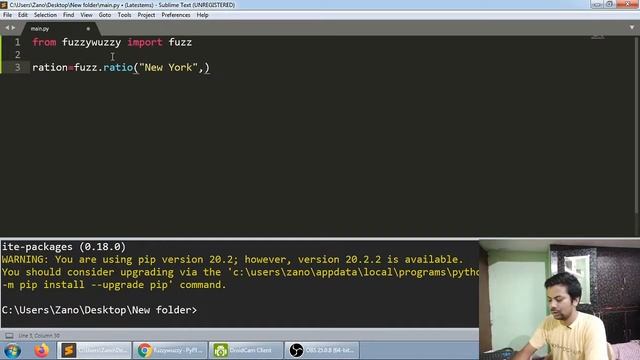Image resolution: width=640 pixels, height=360 pixels.
Task: Open the Selection menu
Action: [x=45, y=15]
